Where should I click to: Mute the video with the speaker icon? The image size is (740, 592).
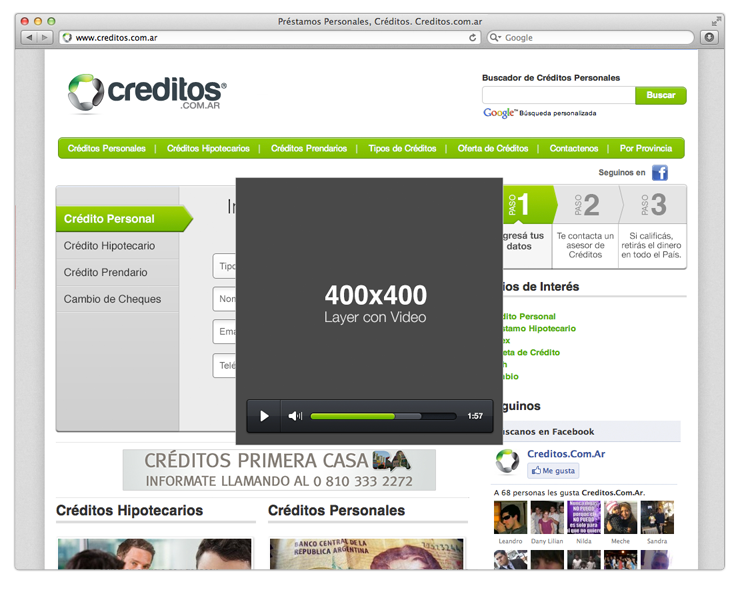[295, 416]
